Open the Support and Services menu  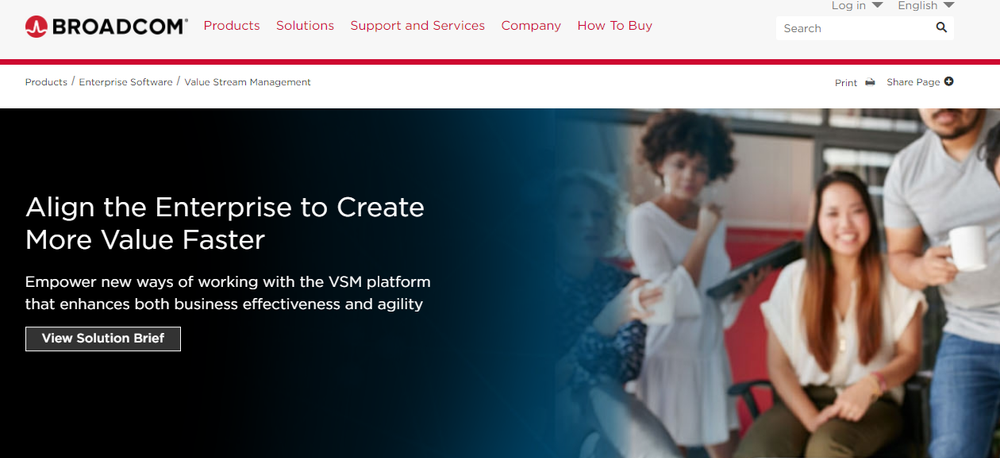(x=418, y=26)
